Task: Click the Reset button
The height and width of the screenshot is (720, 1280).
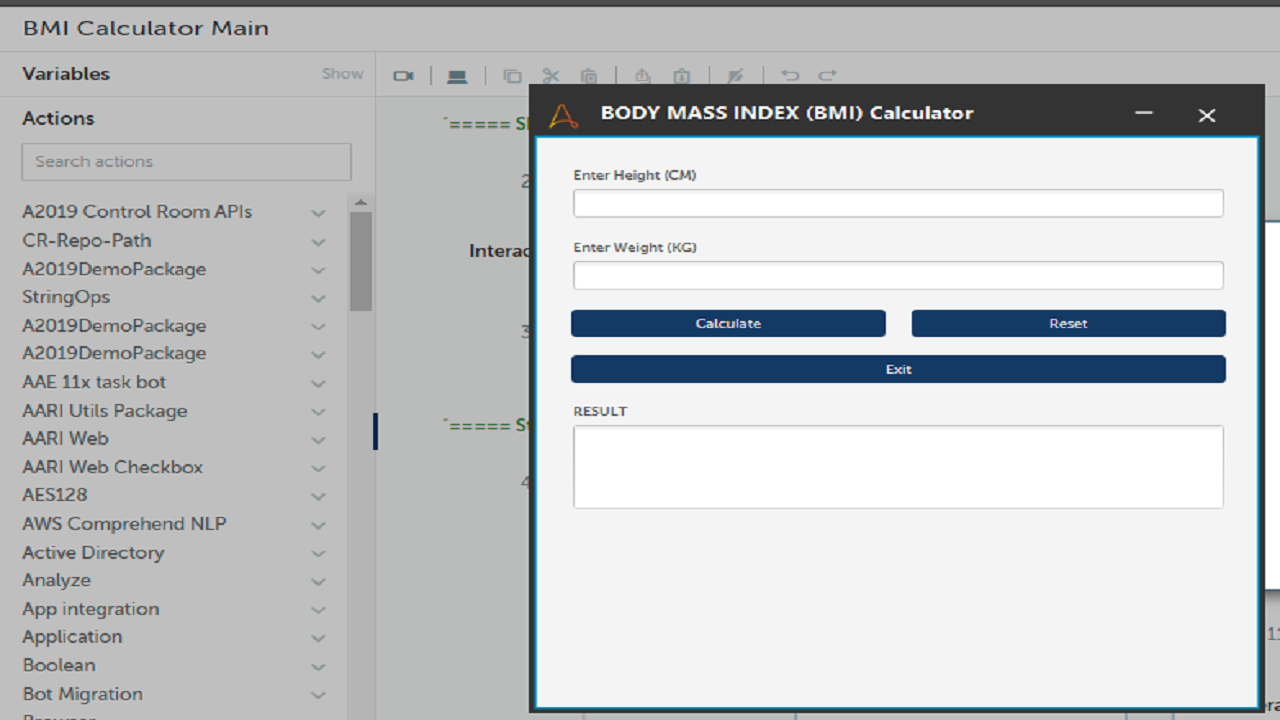Action: point(1068,323)
